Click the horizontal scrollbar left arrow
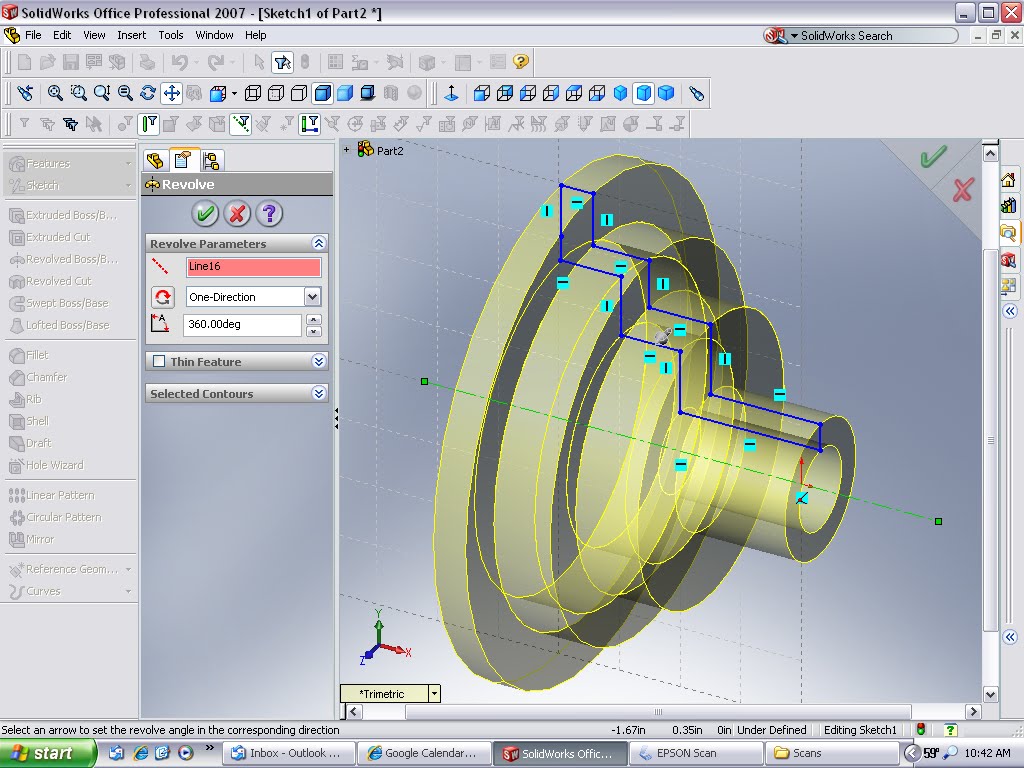This screenshot has width=1024, height=768. click(353, 711)
